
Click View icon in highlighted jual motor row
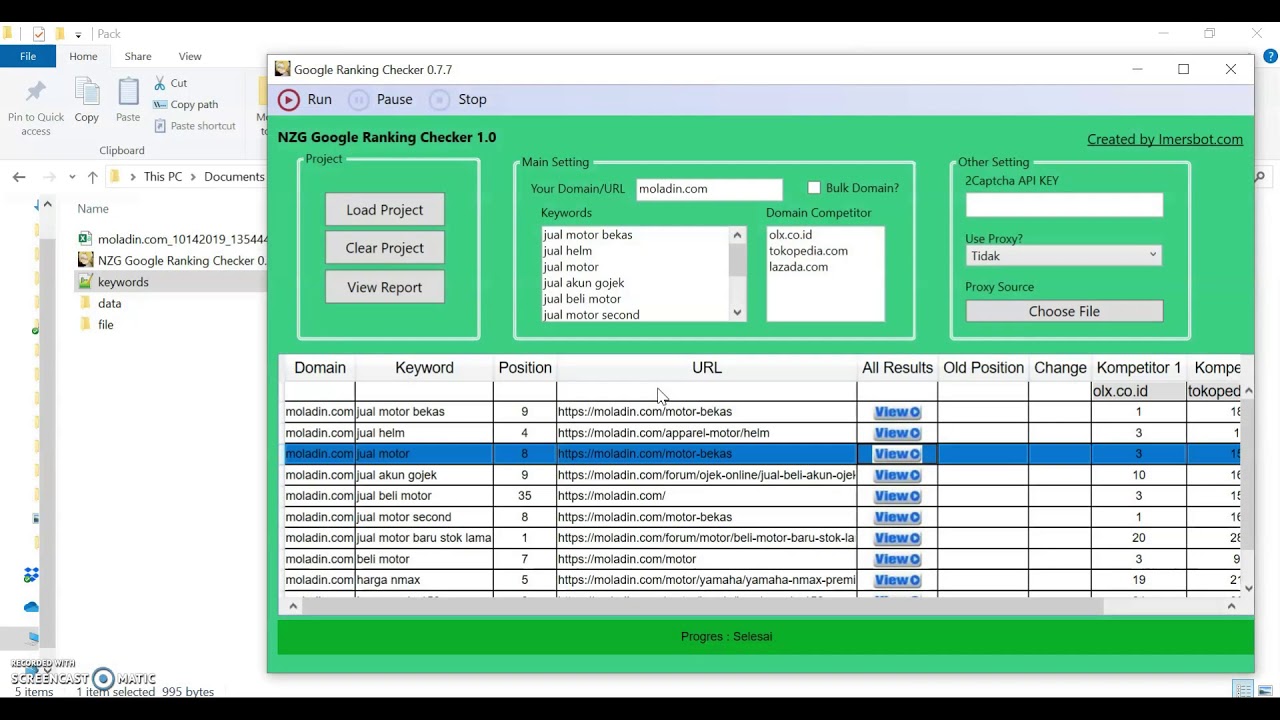[897, 454]
